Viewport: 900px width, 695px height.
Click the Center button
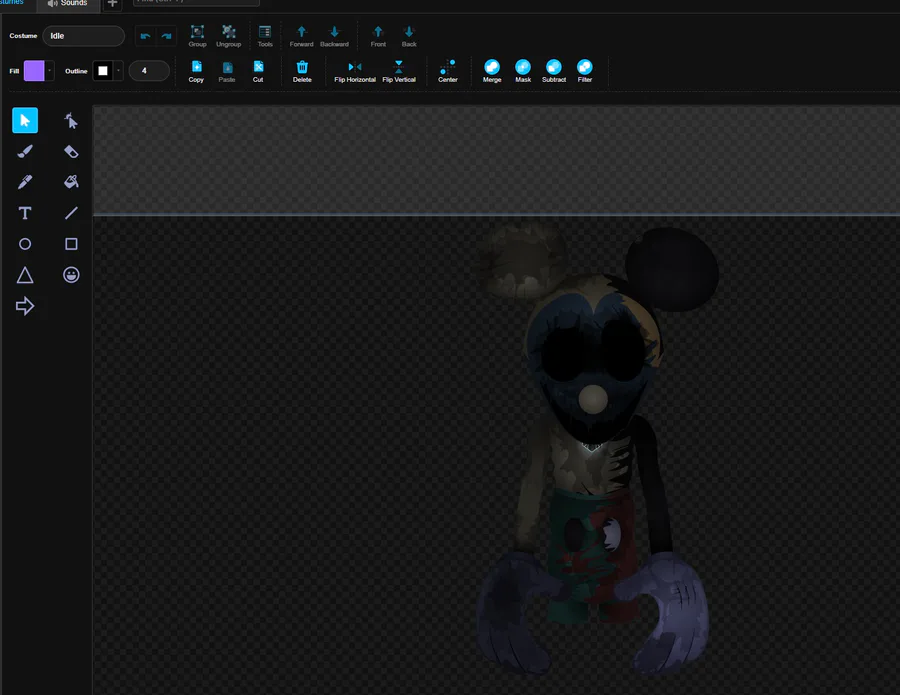pos(448,72)
